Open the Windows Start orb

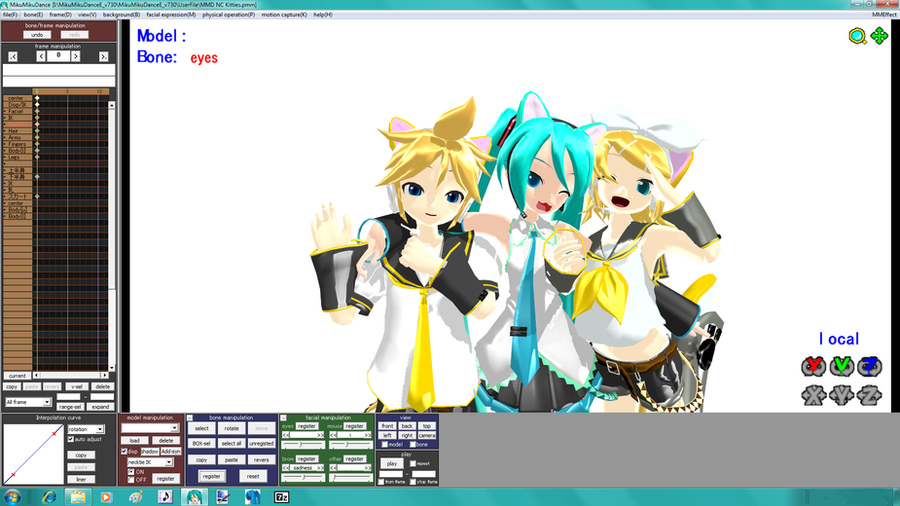click(x=12, y=497)
